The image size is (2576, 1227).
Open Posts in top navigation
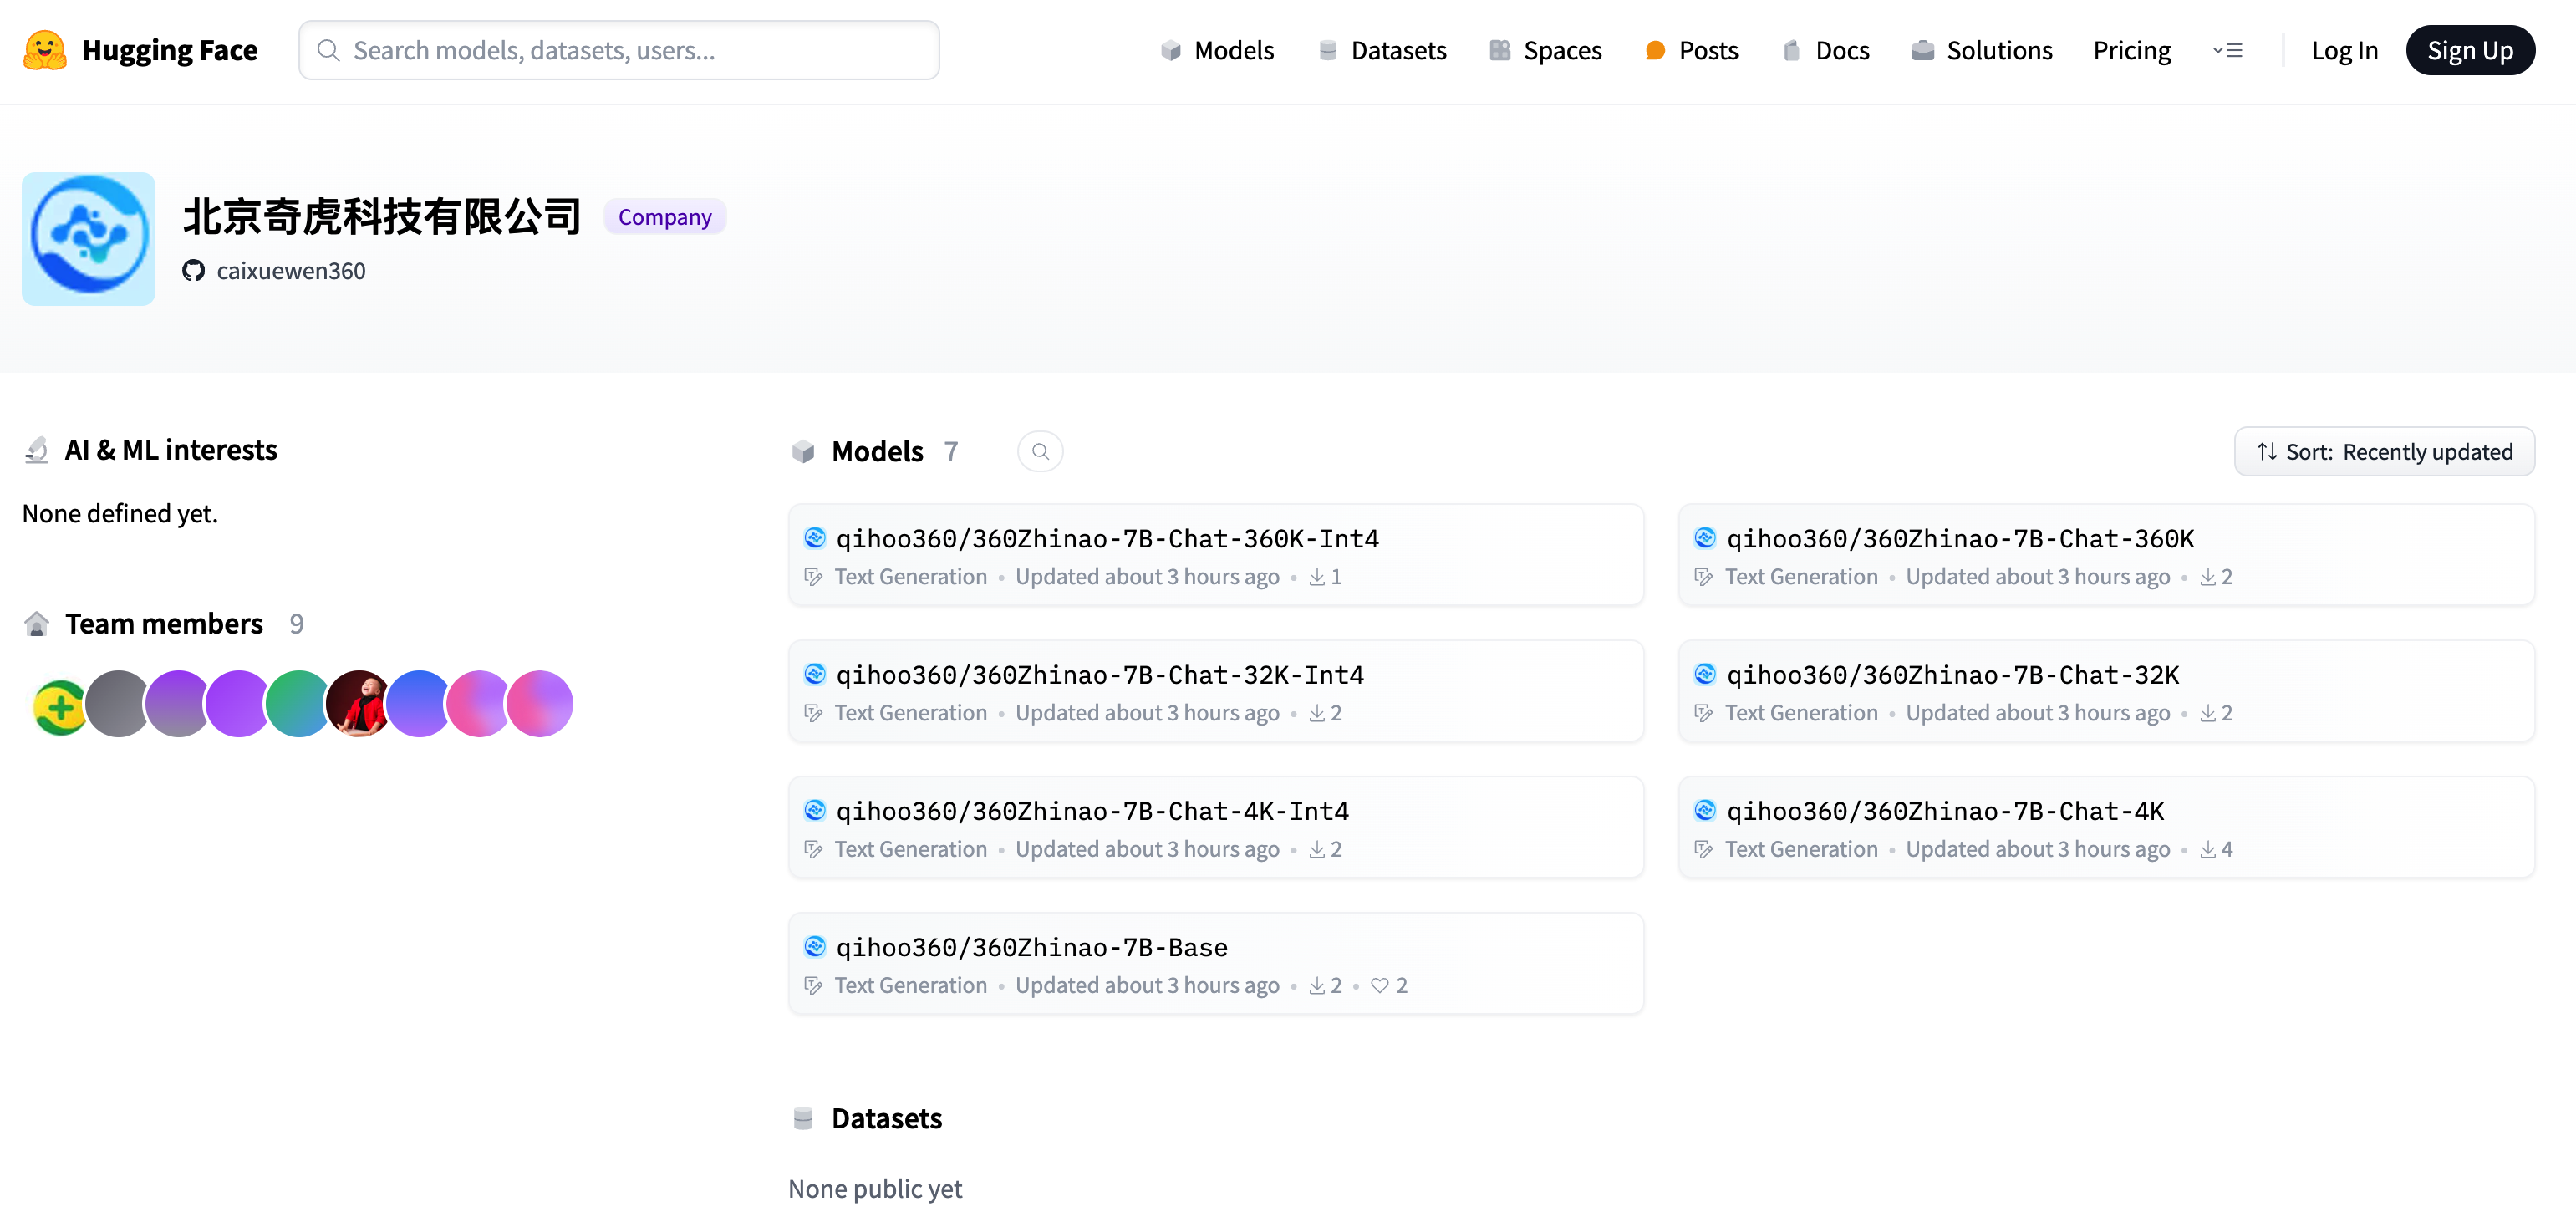1692,50
